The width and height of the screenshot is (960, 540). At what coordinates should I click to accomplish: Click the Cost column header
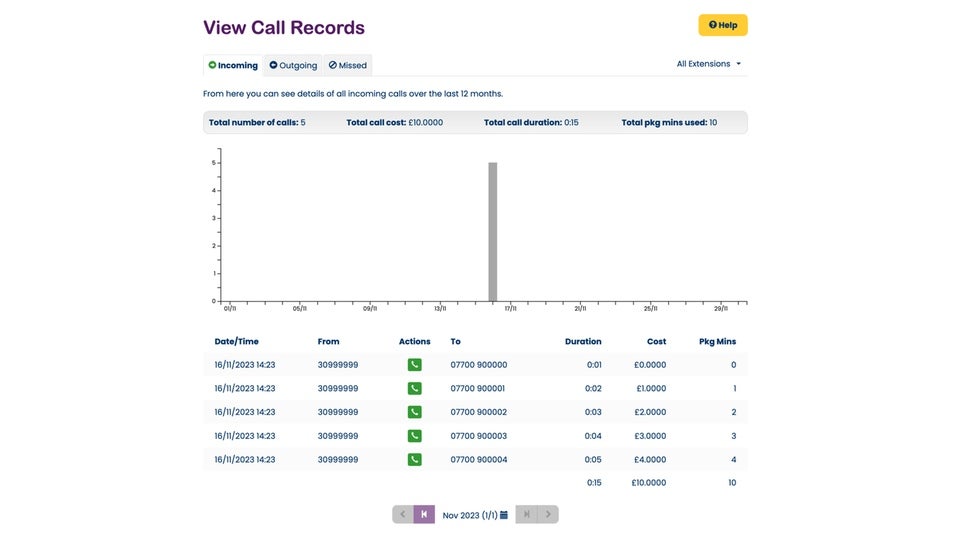click(656, 342)
